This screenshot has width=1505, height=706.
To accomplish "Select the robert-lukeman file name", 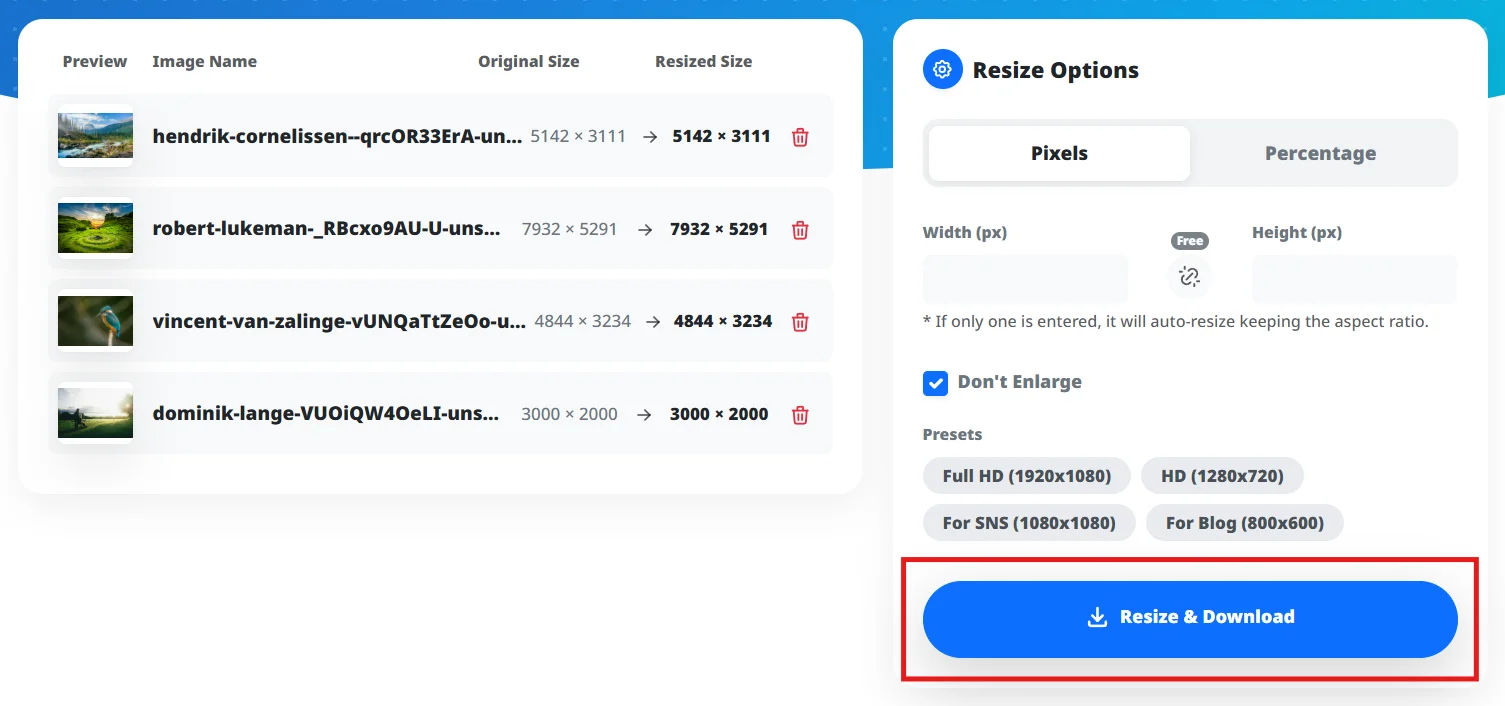I will click(326, 229).
